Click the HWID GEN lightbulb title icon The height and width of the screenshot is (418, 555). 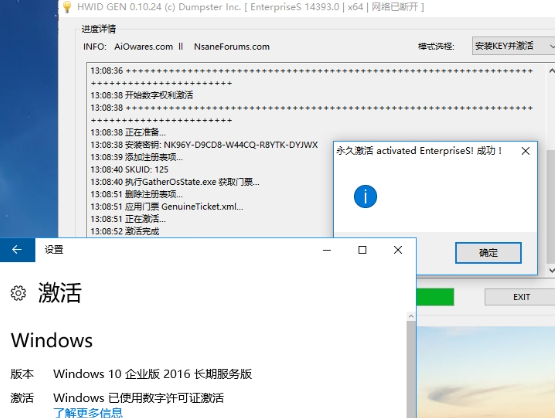(x=67, y=7)
